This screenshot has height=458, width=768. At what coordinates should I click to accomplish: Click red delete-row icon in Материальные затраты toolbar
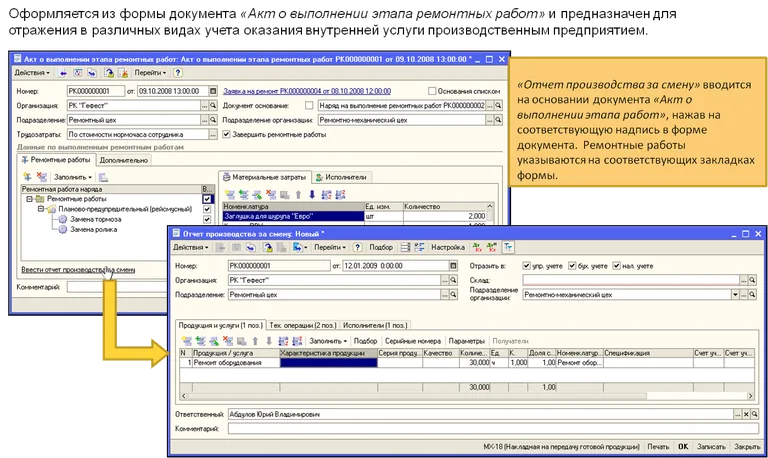click(x=270, y=194)
